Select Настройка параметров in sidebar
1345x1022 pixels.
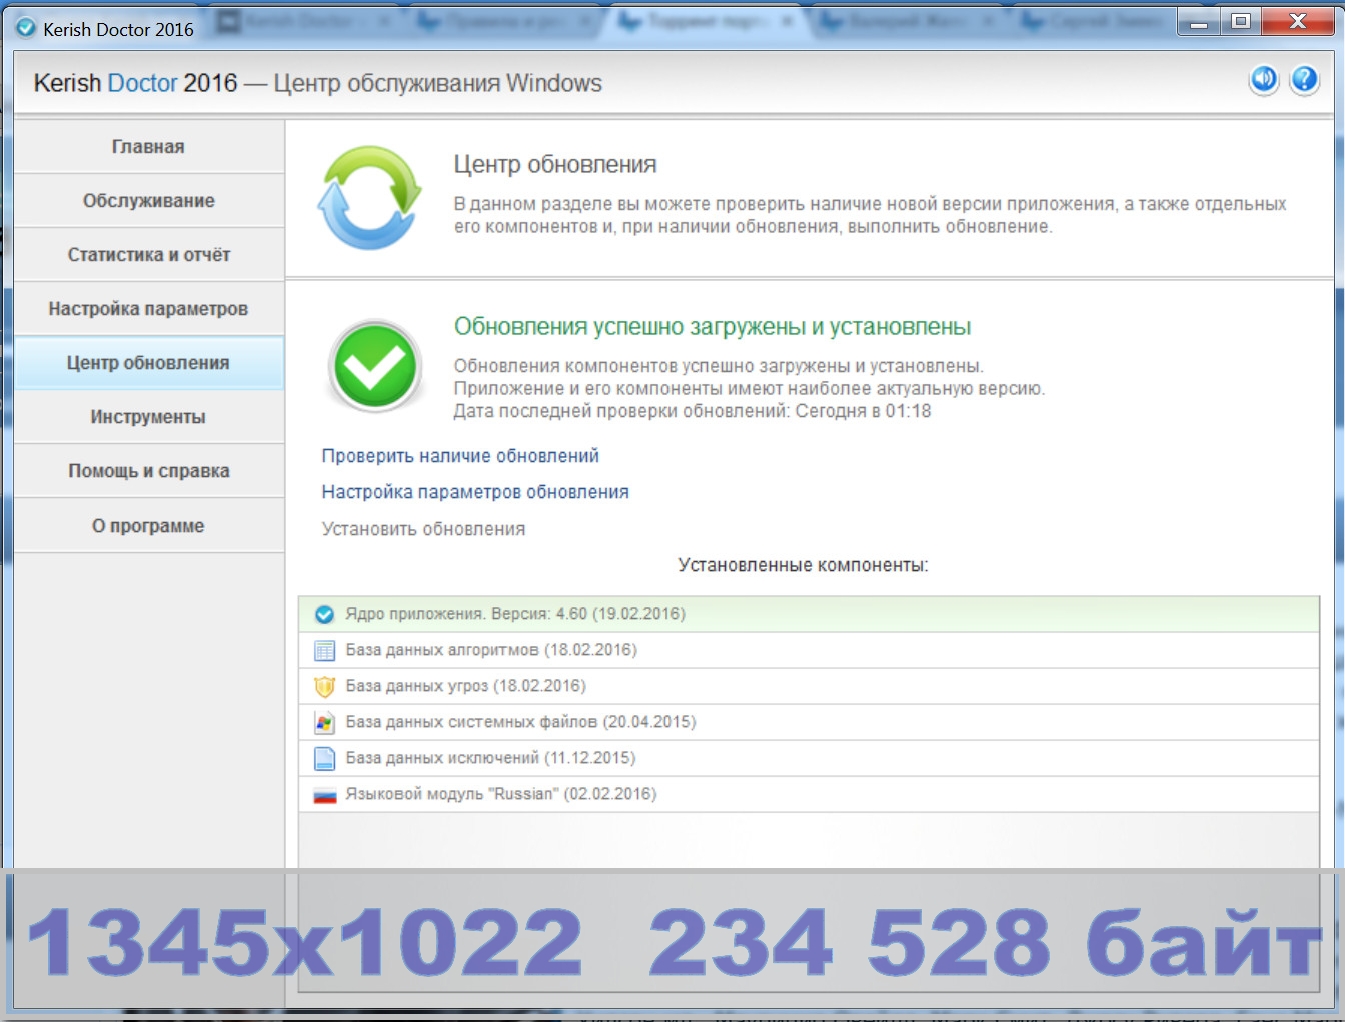(x=148, y=309)
